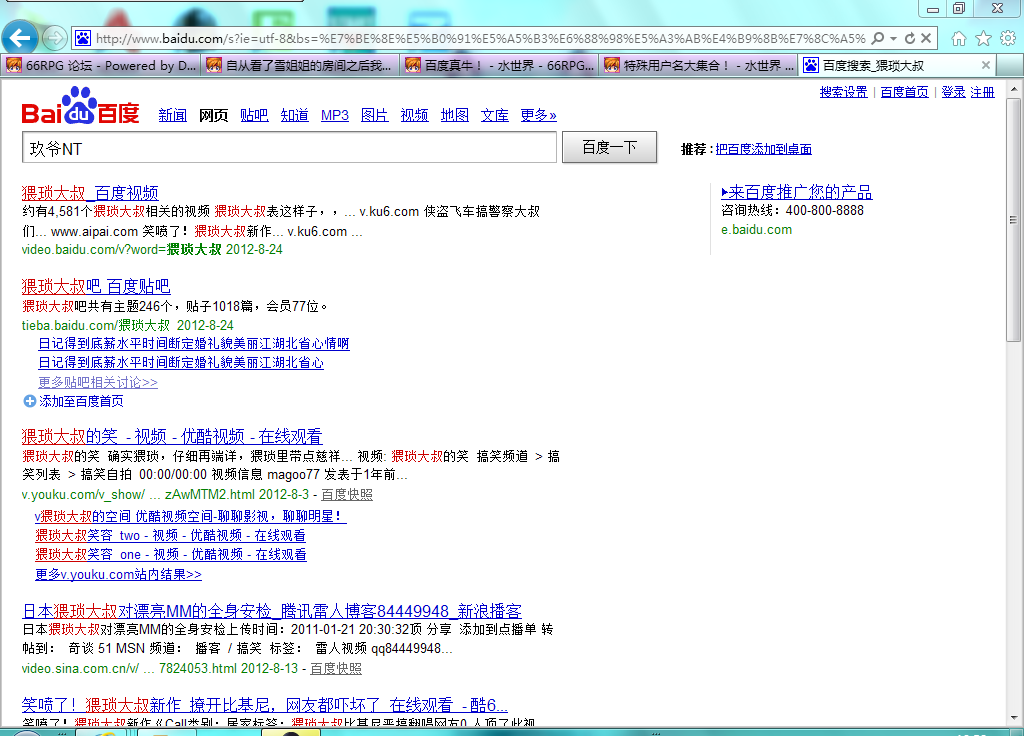
Task: Open second tieba post ending 湖北省心
Action: (x=181, y=362)
